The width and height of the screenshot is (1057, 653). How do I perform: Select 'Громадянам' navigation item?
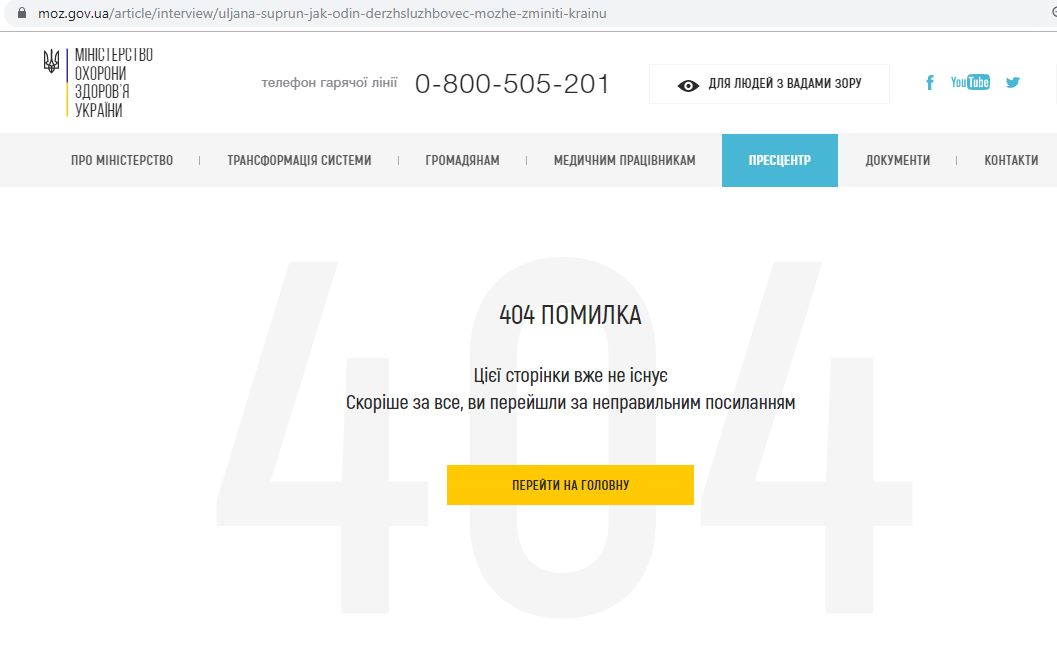coord(462,160)
